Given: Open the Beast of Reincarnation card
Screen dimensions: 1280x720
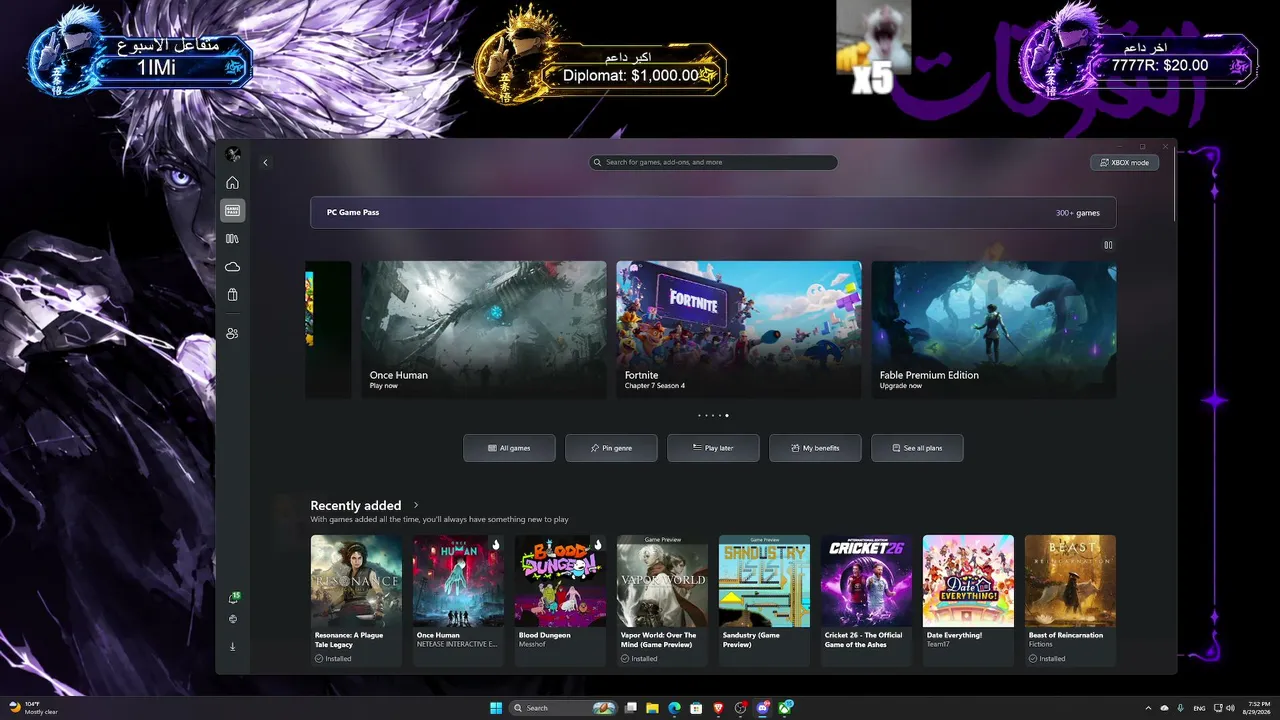Looking at the screenshot, I should tap(1070, 600).
